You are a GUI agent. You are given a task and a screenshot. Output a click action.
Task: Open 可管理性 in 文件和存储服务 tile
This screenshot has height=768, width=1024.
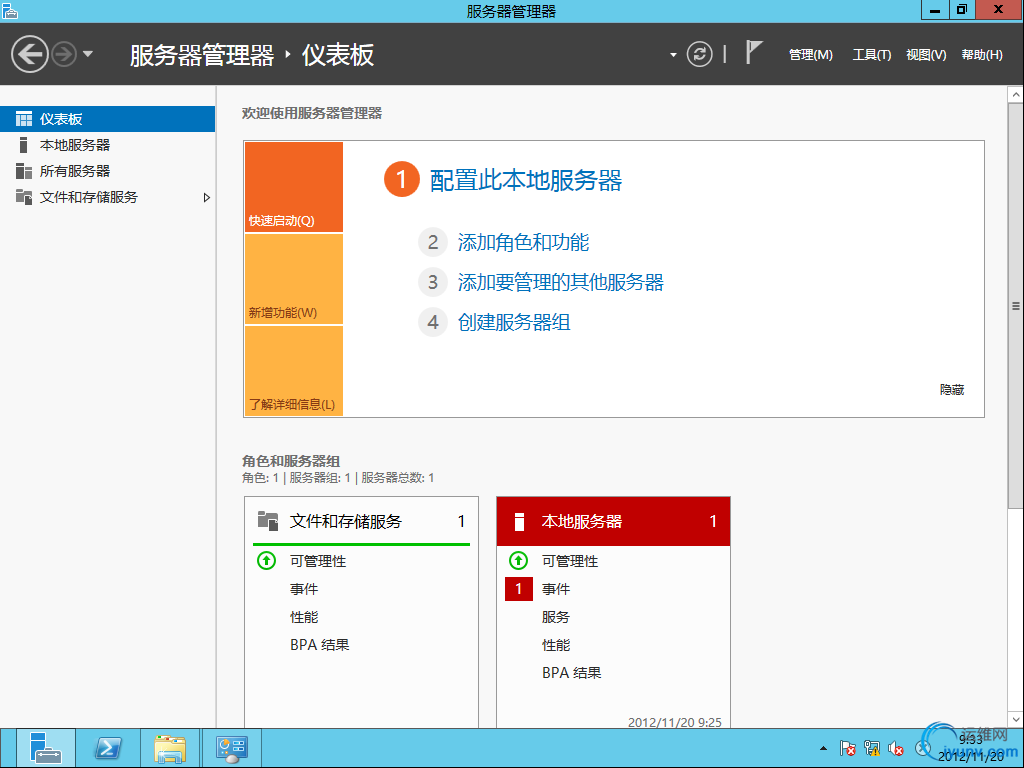318,561
